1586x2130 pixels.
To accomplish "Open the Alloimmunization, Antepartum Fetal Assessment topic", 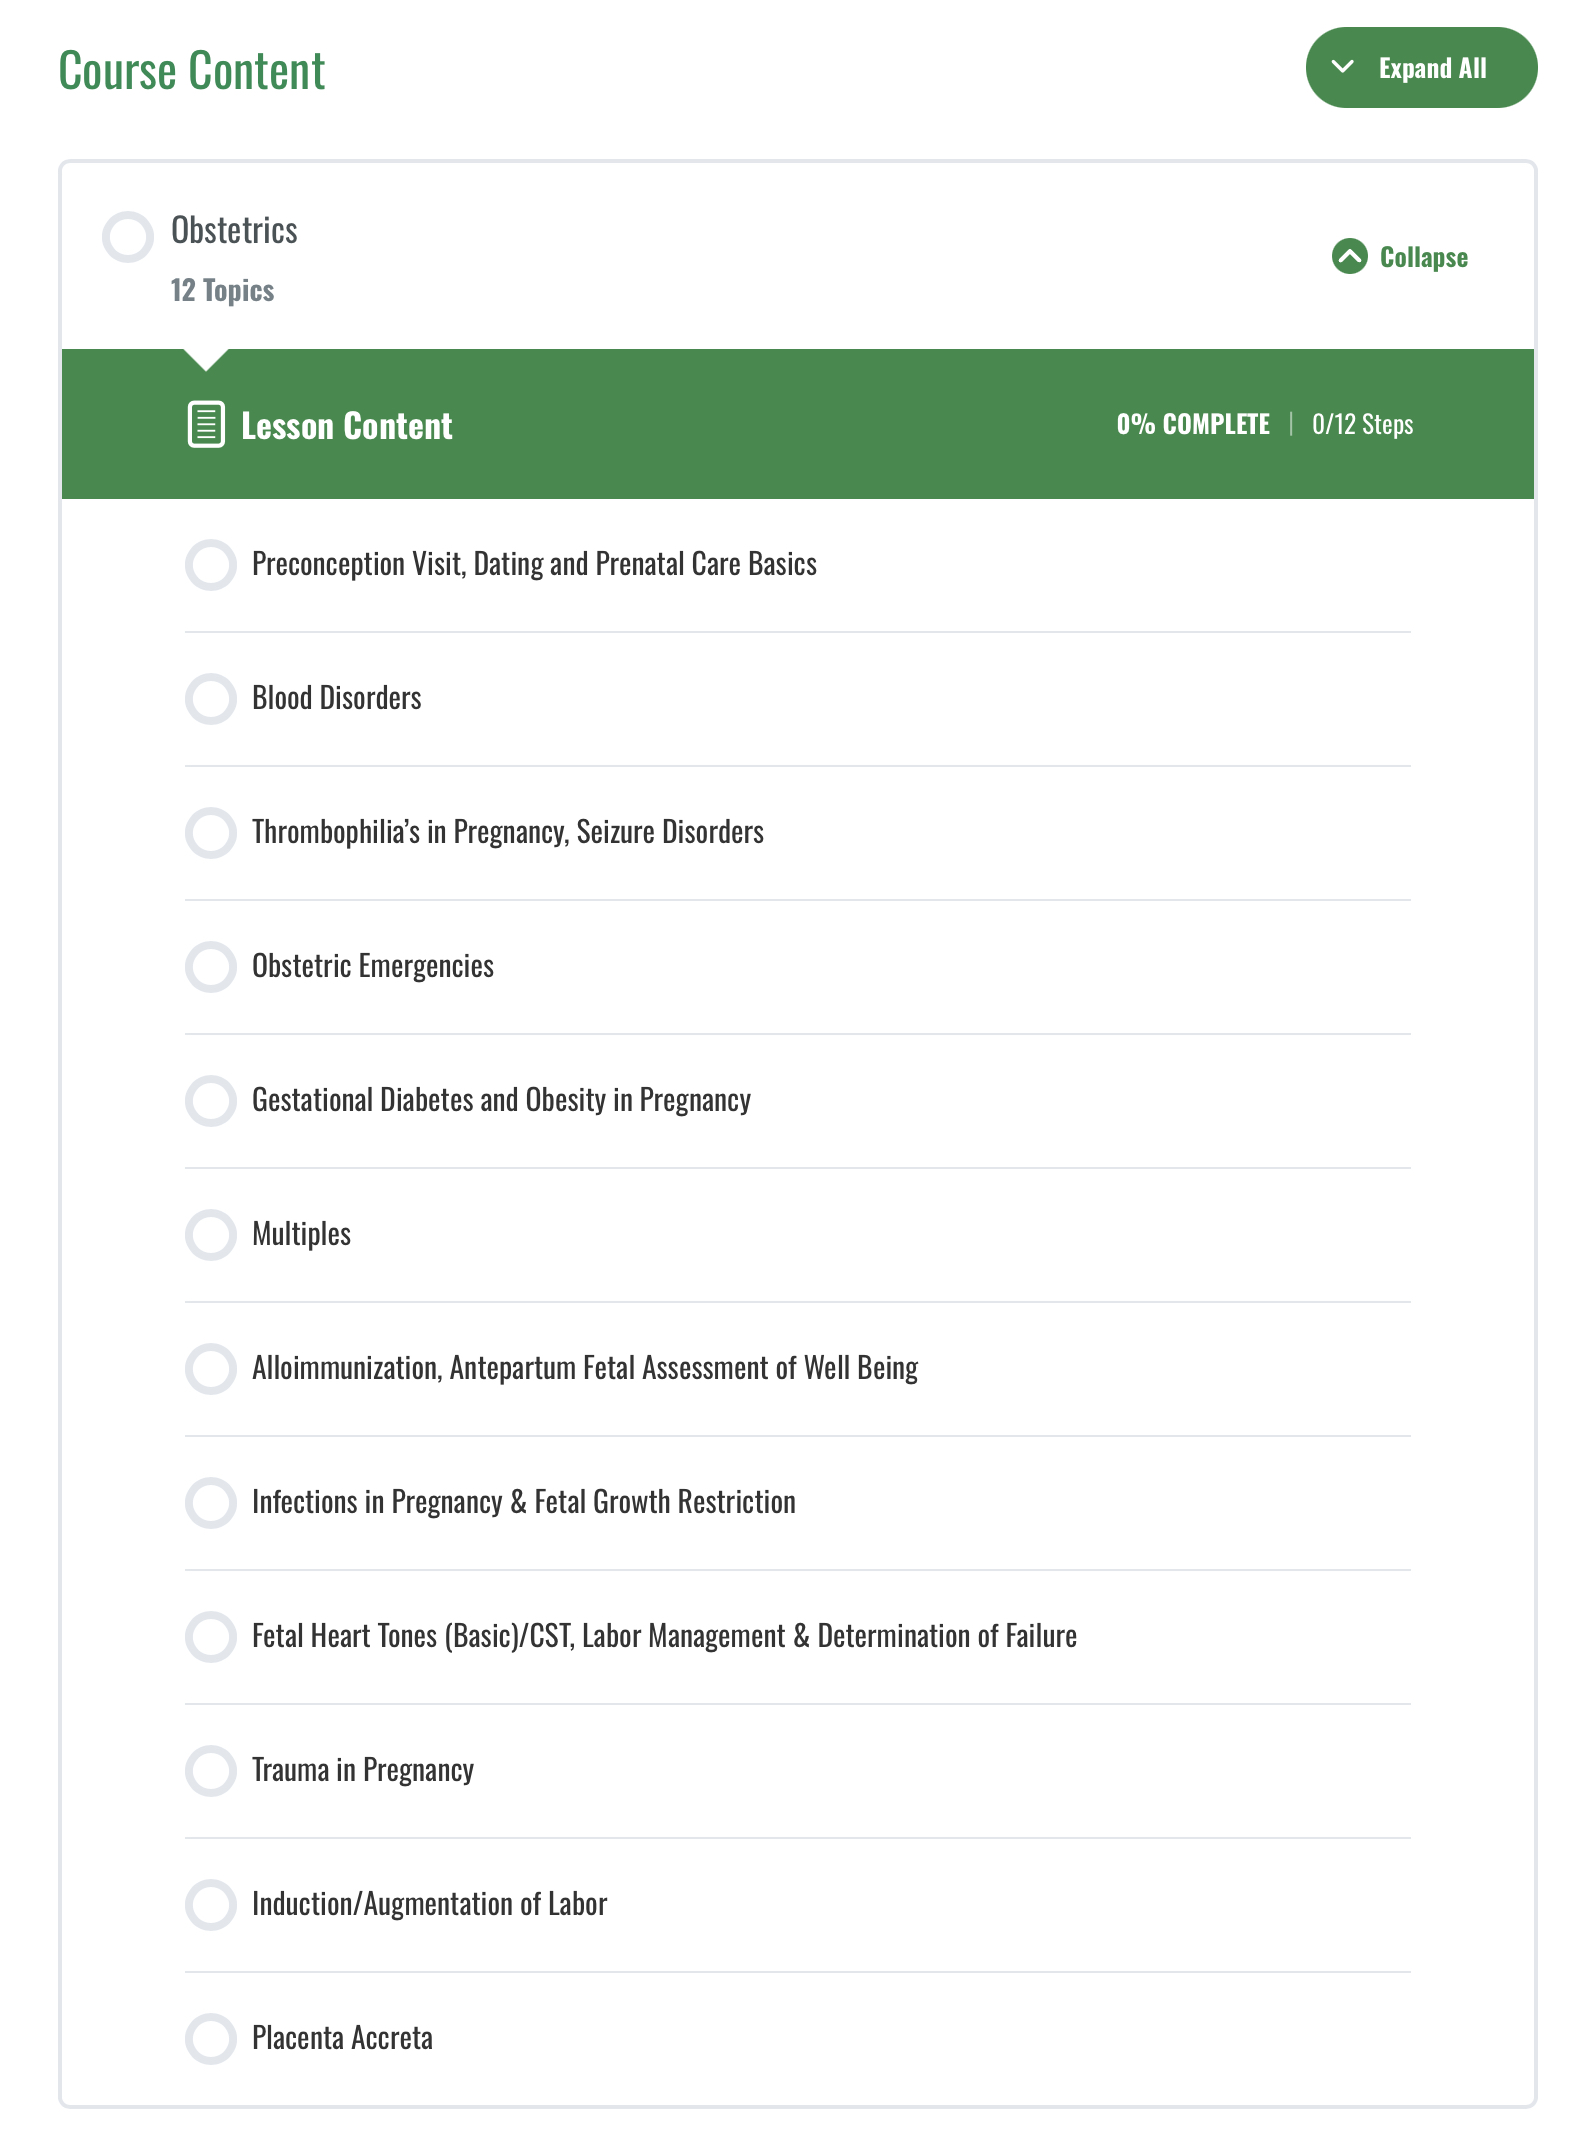I will click(584, 1368).
